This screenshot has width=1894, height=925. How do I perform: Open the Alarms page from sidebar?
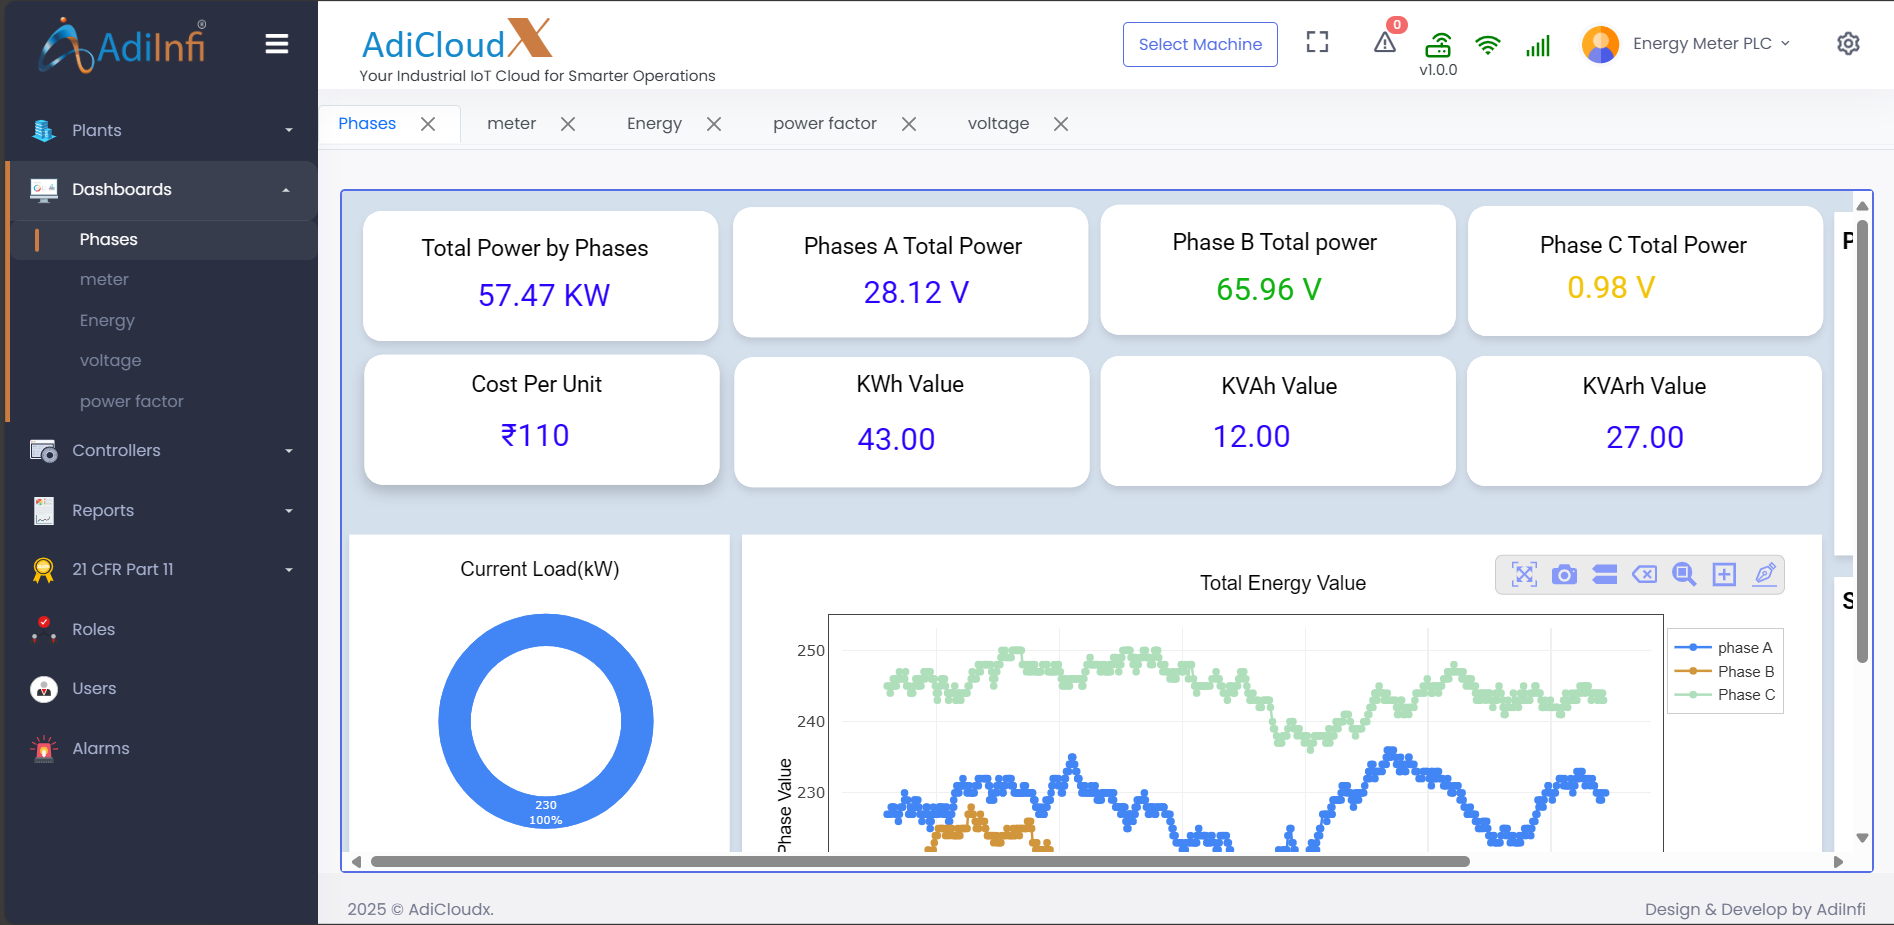point(100,748)
